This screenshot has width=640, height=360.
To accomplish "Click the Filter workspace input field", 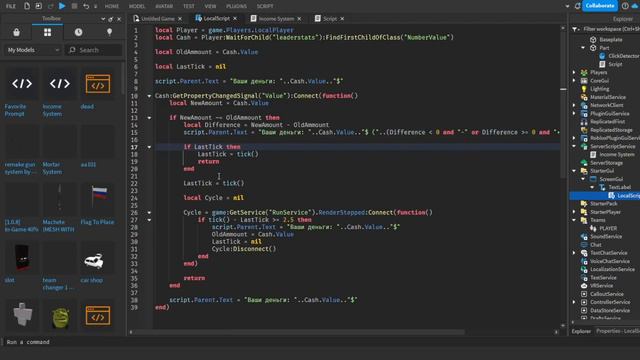I will coord(611,29).
